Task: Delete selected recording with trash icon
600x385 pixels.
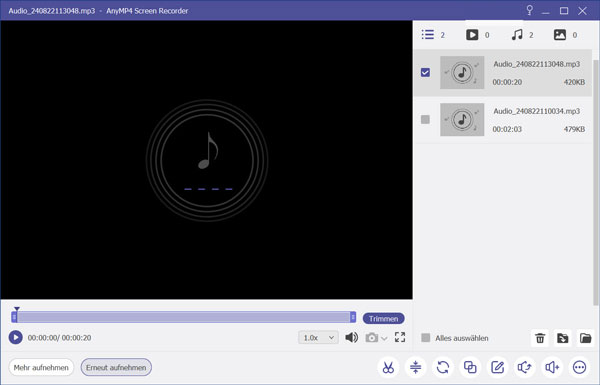Action: (x=540, y=338)
